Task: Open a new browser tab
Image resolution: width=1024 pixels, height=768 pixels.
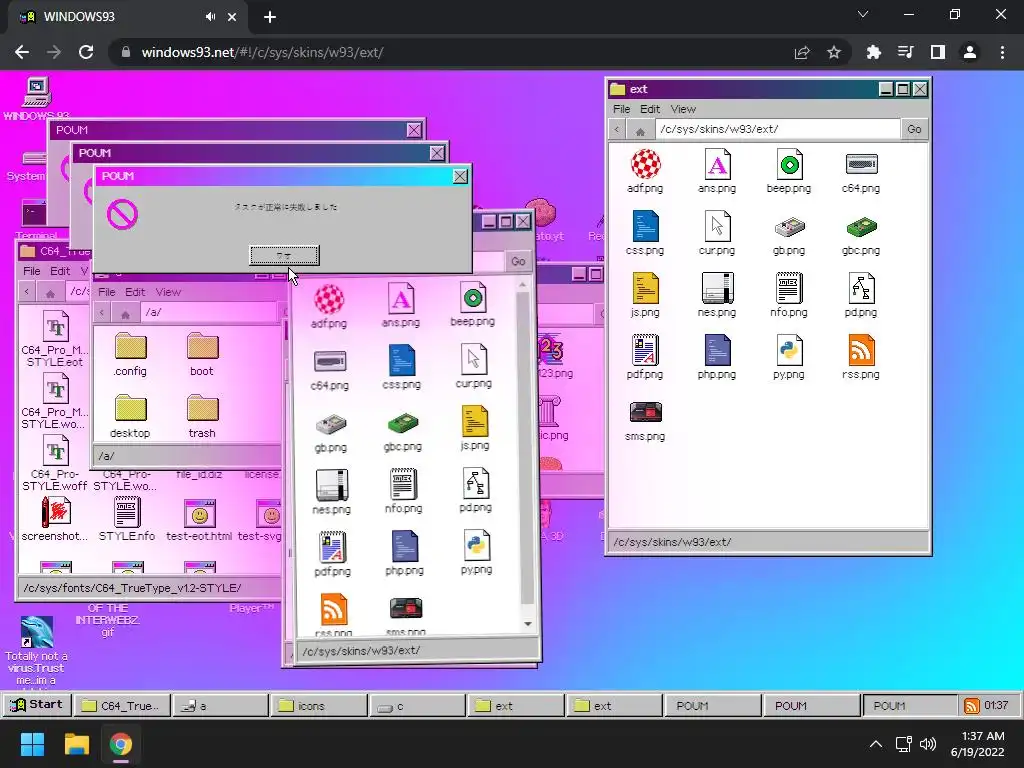Action: point(270,17)
